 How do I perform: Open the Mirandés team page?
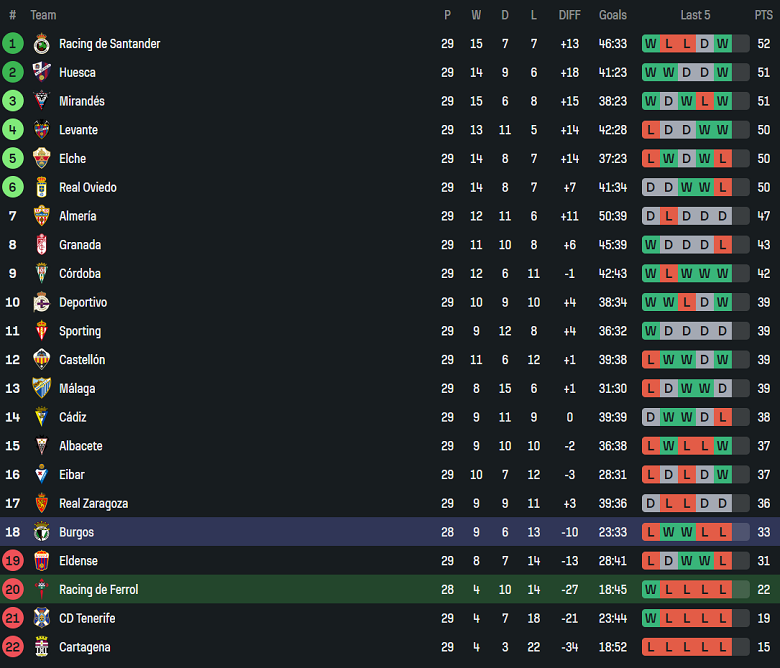coord(82,101)
